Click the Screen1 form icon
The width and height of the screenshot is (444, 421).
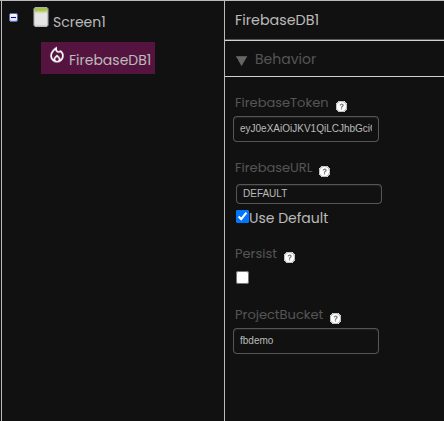click(x=41, y=17)
